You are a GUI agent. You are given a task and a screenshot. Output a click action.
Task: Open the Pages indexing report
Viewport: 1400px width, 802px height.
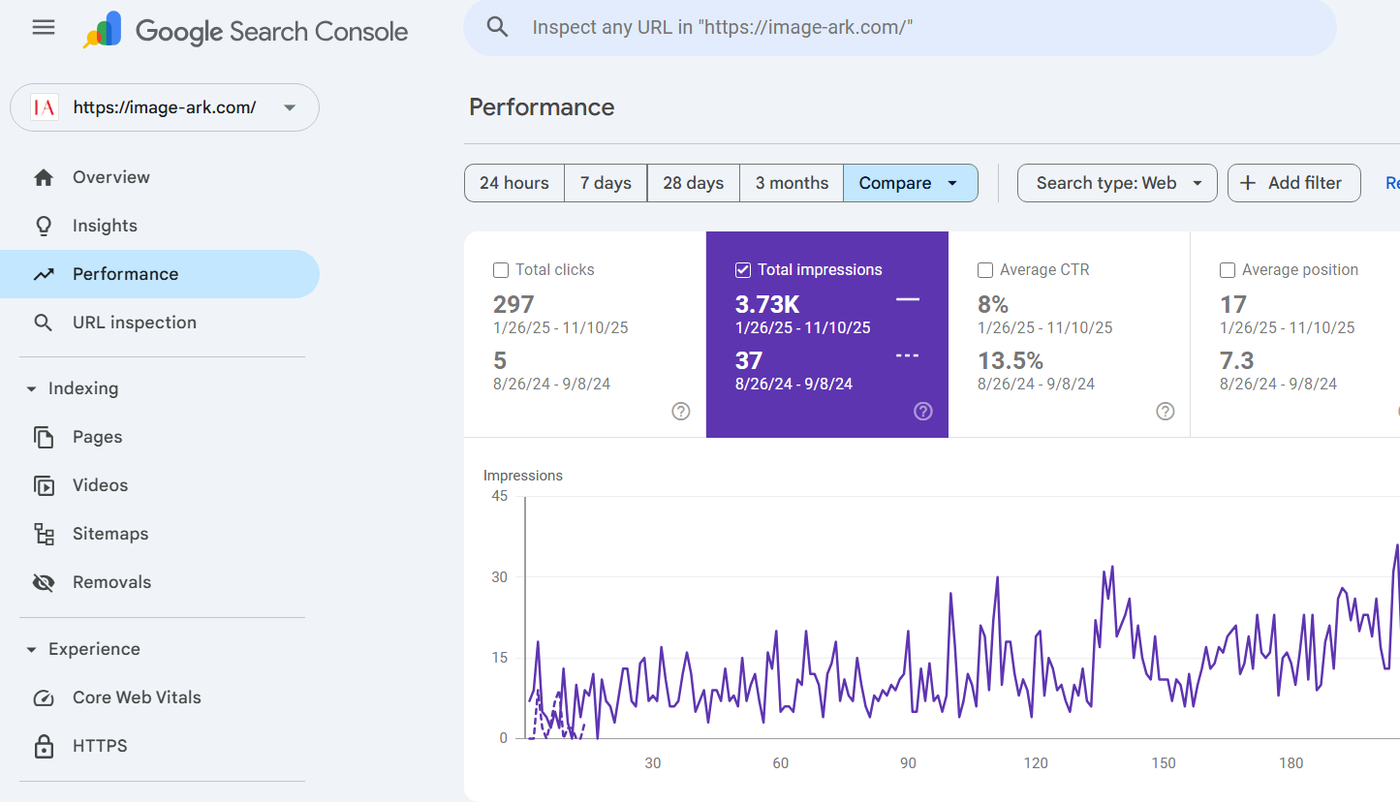(159, 437)
